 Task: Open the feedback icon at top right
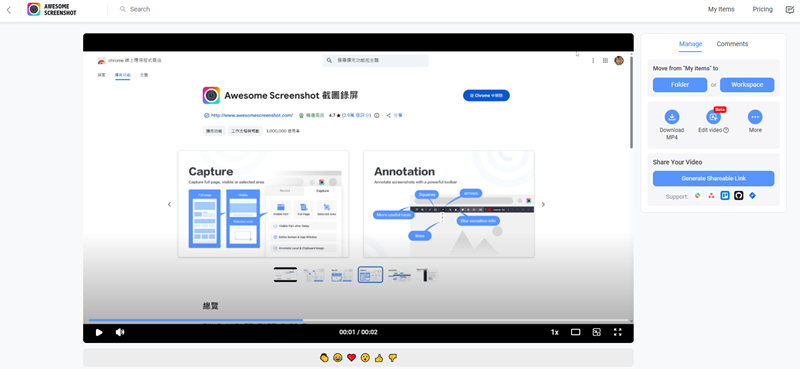click(x=789, y=9)
